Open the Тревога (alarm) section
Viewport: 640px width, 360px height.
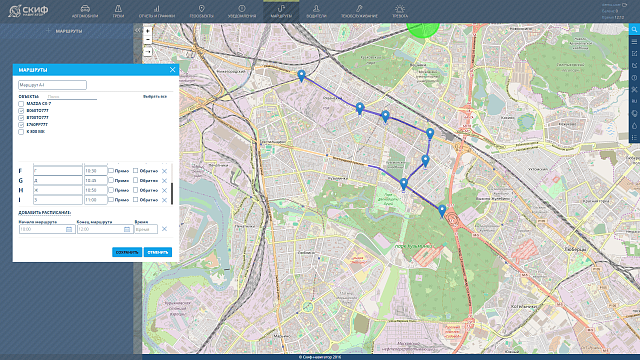pyautogui.click(x=400, y=11)
